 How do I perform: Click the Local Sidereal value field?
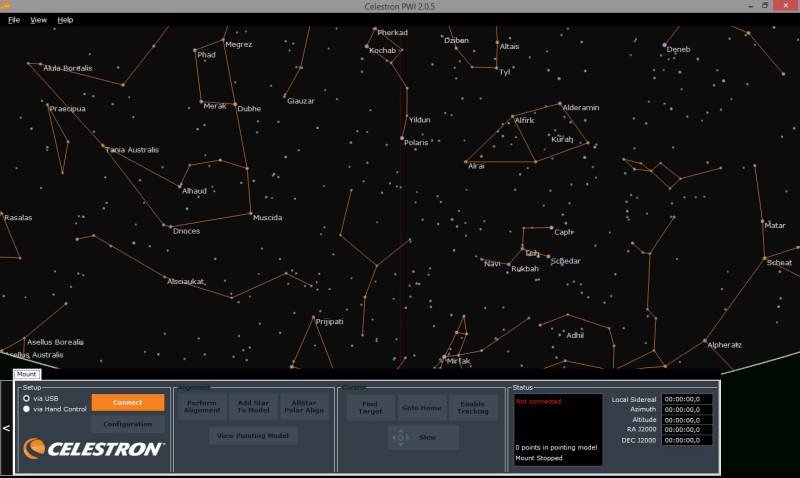687,399
